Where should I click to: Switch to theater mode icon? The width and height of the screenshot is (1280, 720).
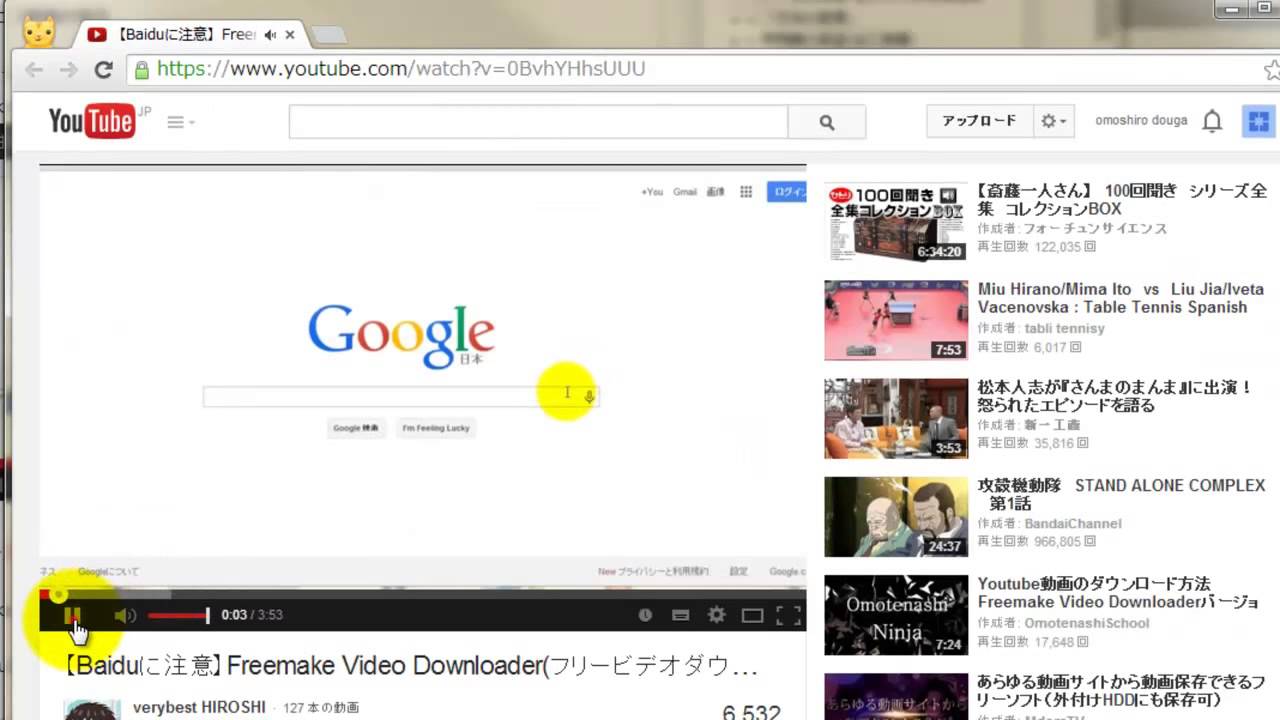point(752,616)
